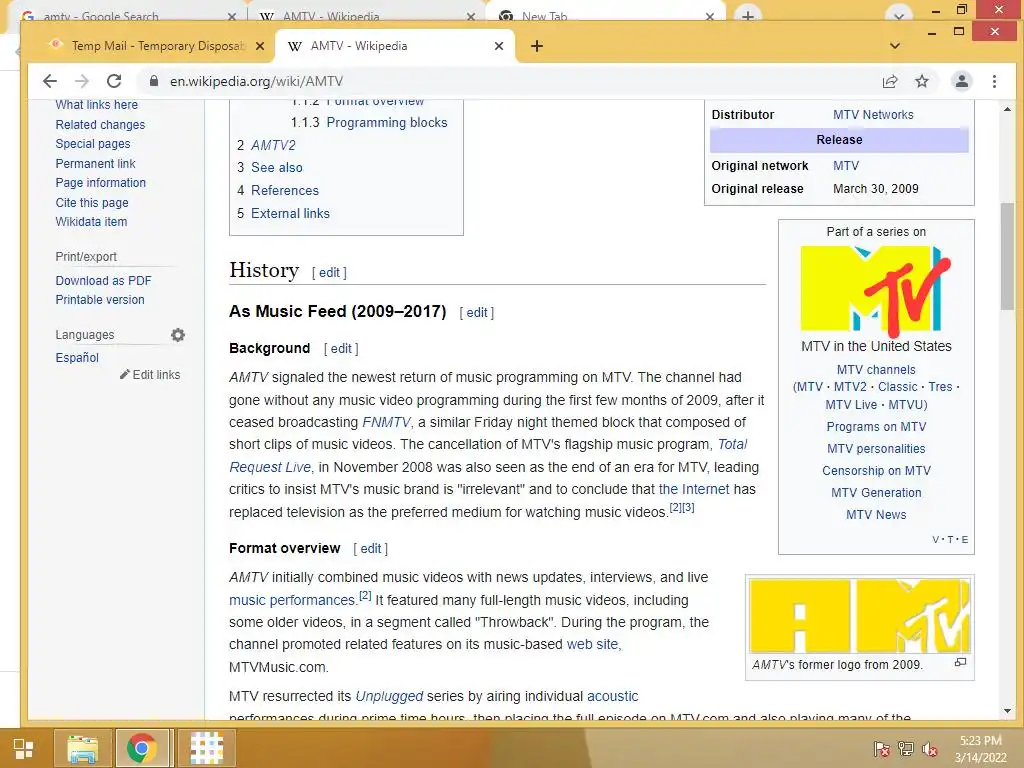Open the Wikidata item link
The image size is (1024, 768).
(x=91, y=221)
